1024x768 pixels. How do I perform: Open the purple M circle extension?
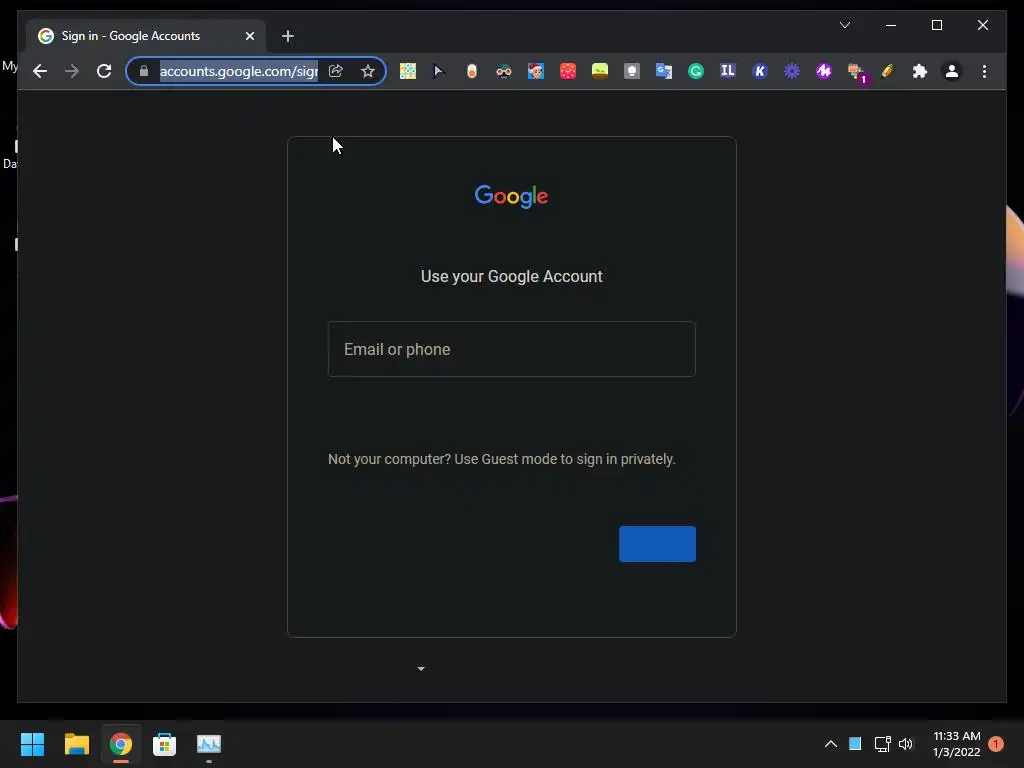pos(824,71)
